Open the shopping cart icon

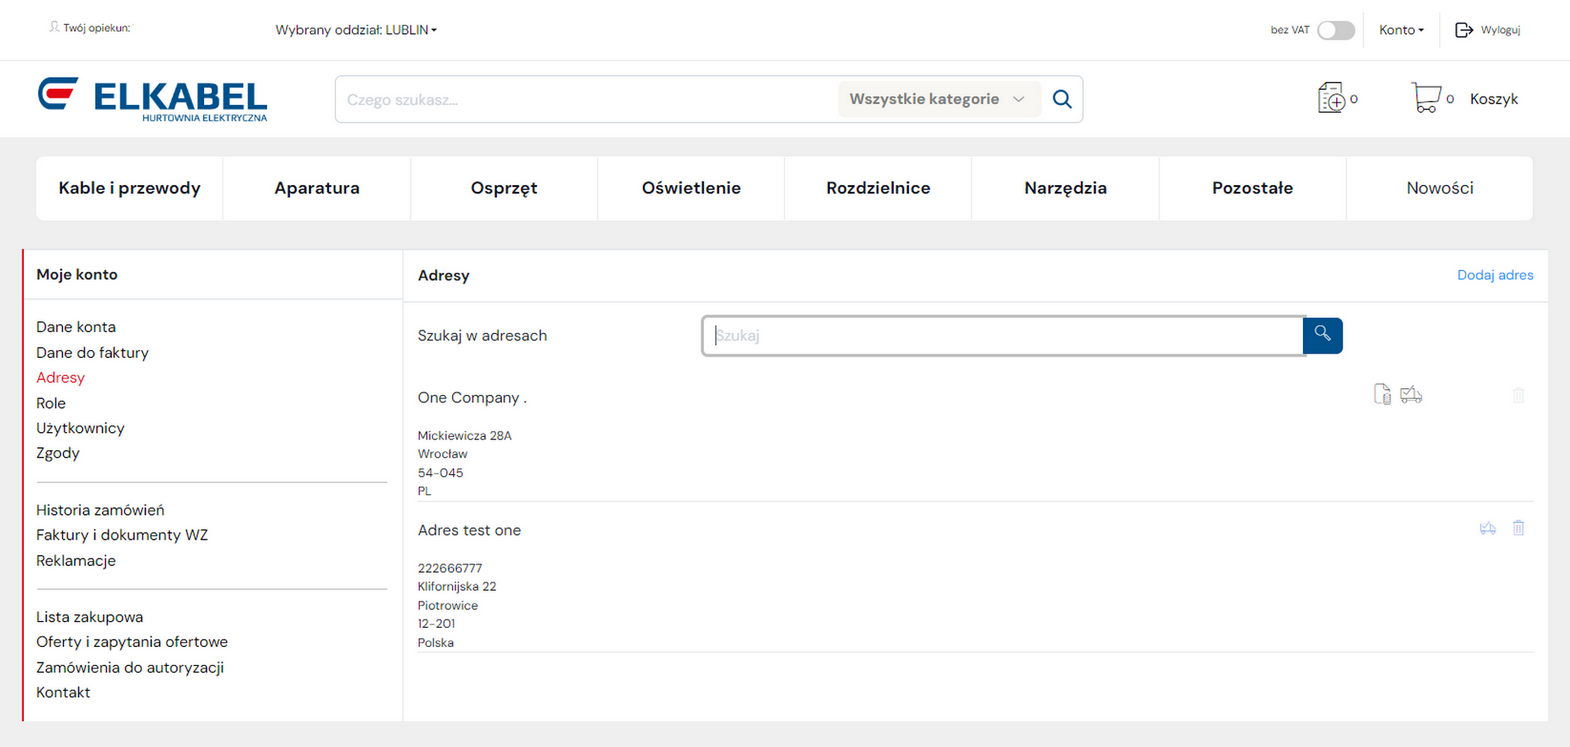pos(1425,98)
